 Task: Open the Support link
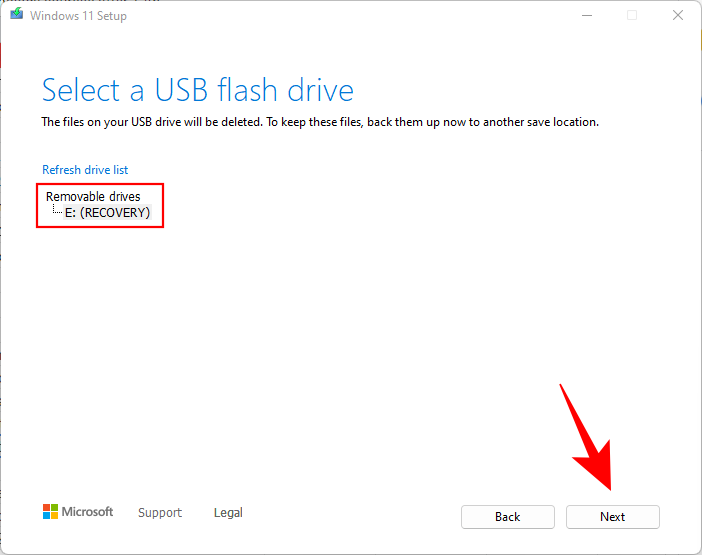coord(160,513)
